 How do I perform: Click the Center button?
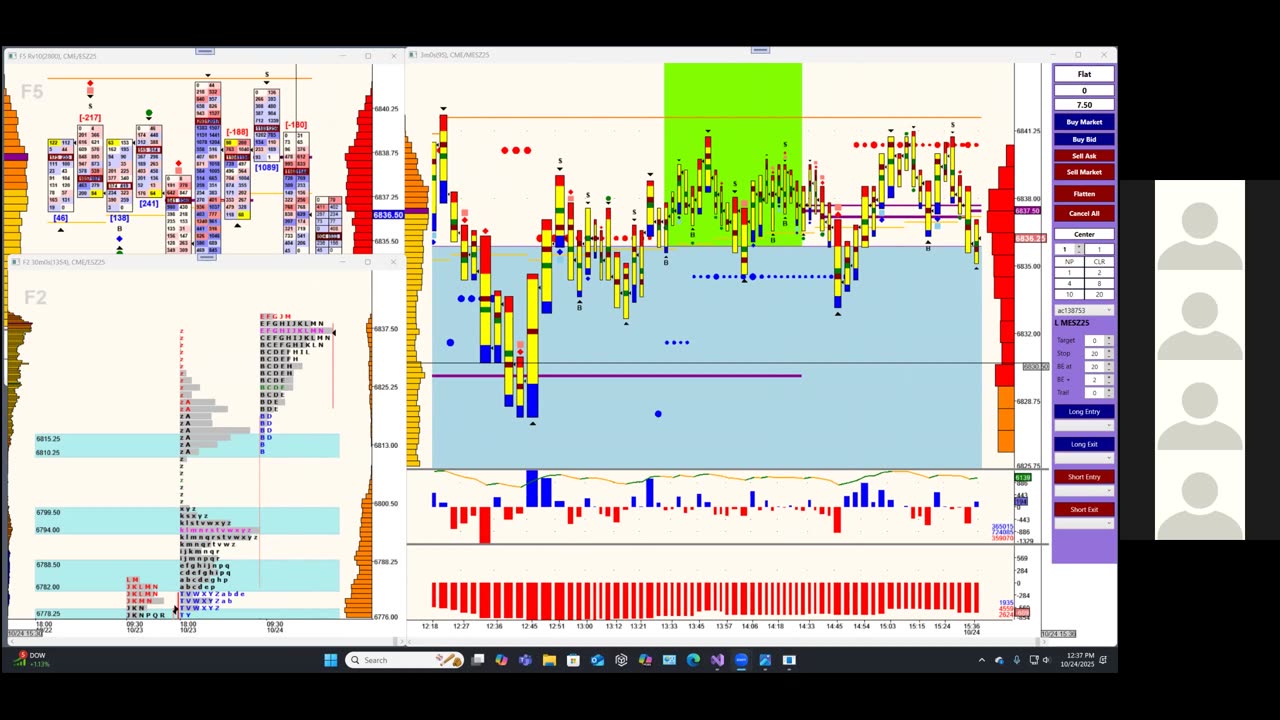pos(1084,234)
